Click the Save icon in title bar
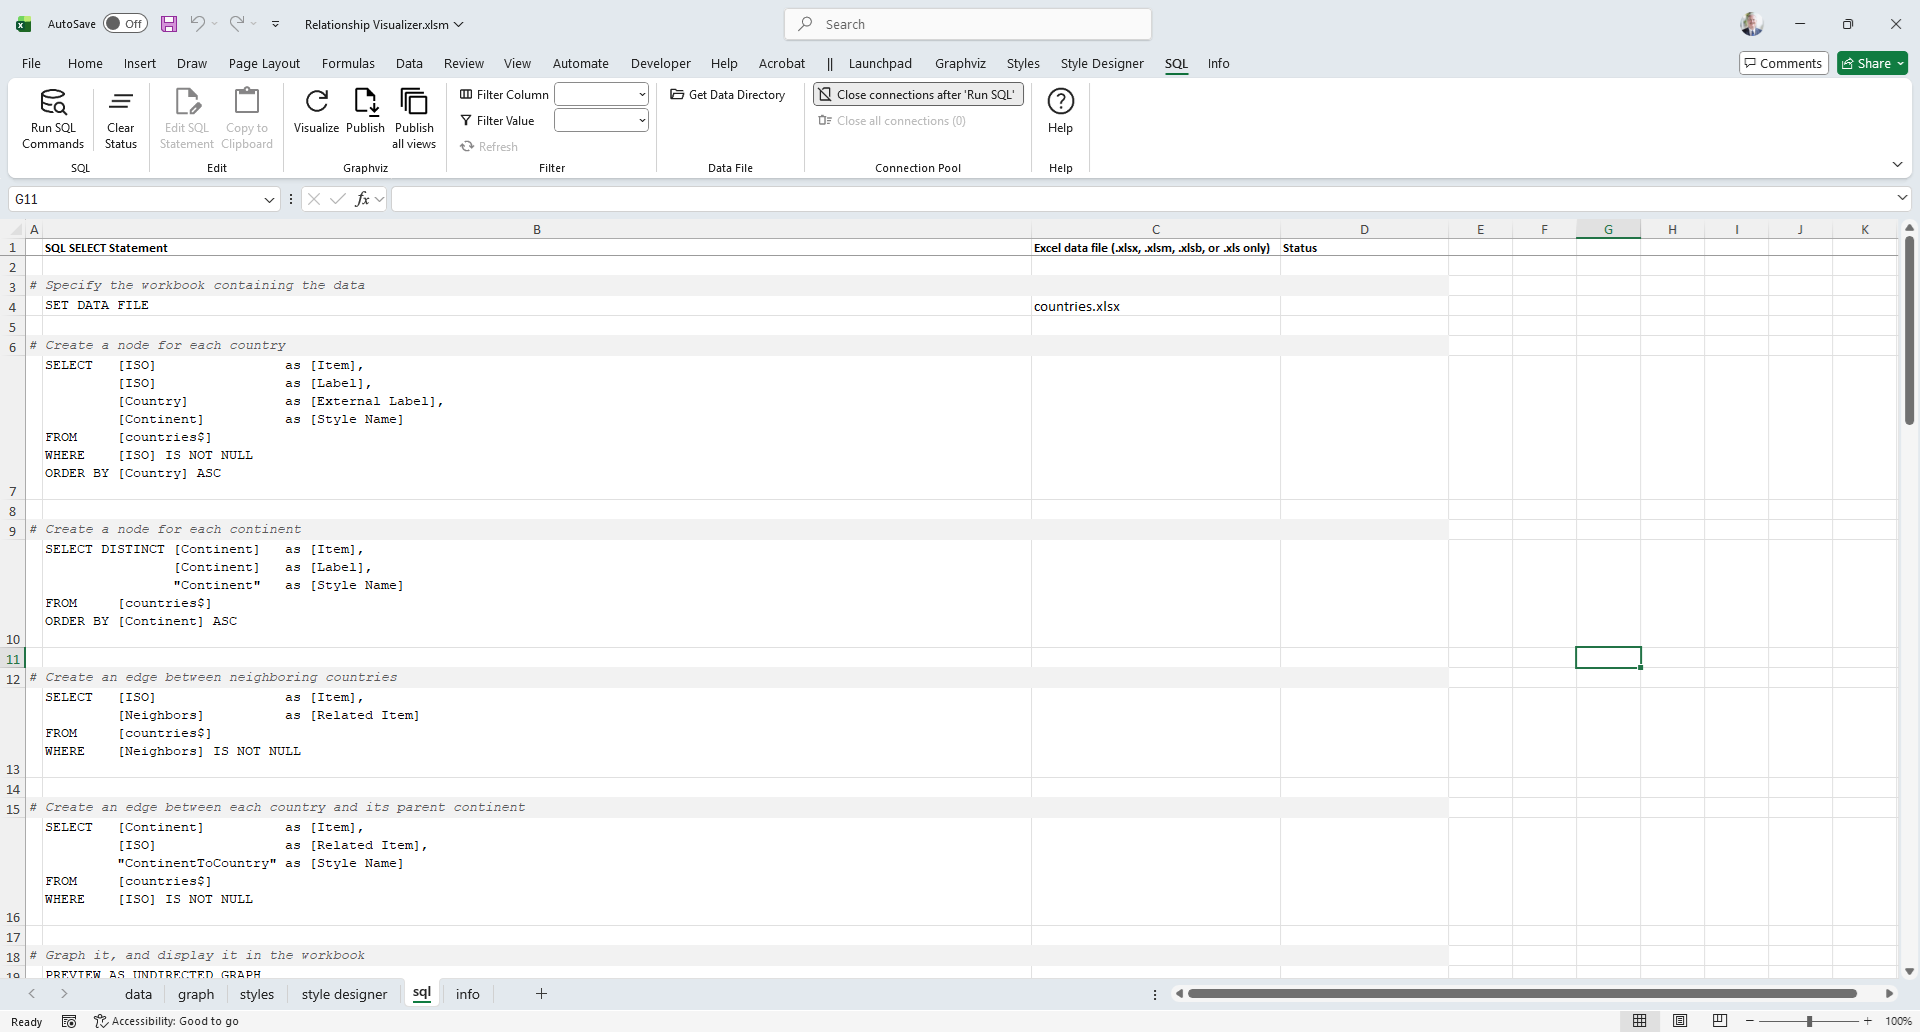1920x1032 pixels. 169,24
